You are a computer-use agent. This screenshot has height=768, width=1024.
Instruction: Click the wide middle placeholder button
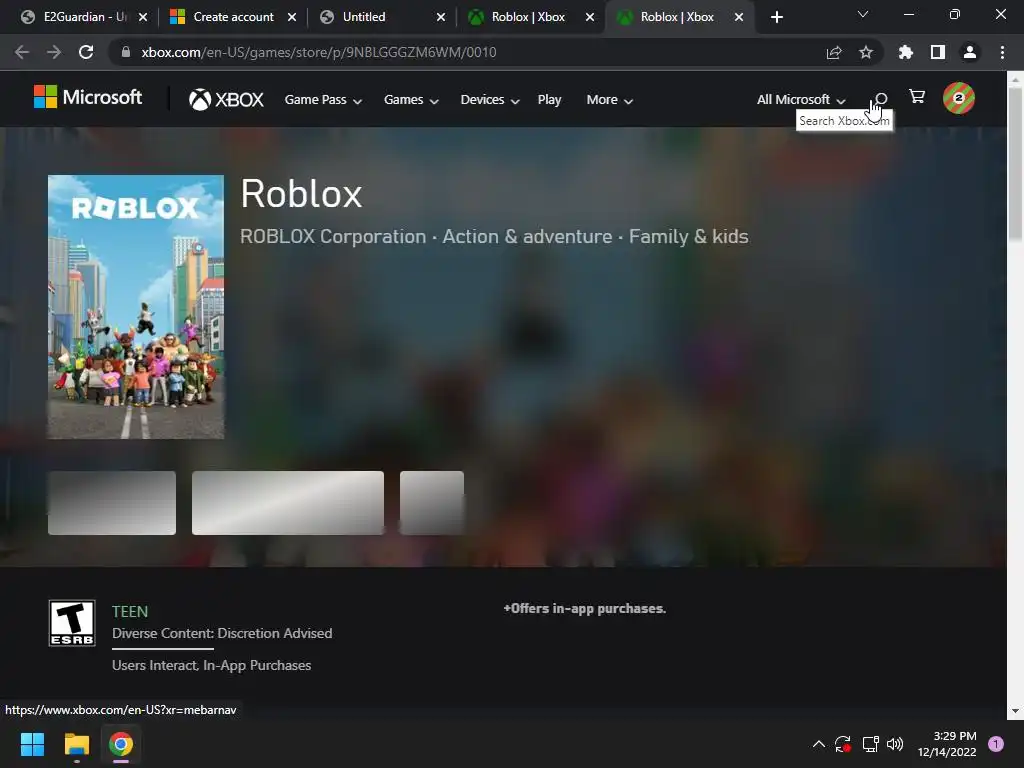pyautogui.click(x=288, y=503)
